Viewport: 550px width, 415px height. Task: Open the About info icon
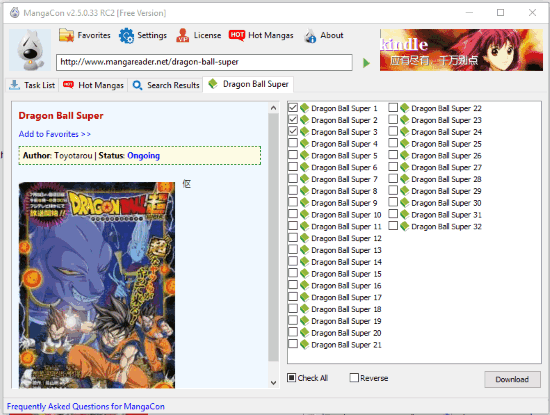click(x=310, y=35)
